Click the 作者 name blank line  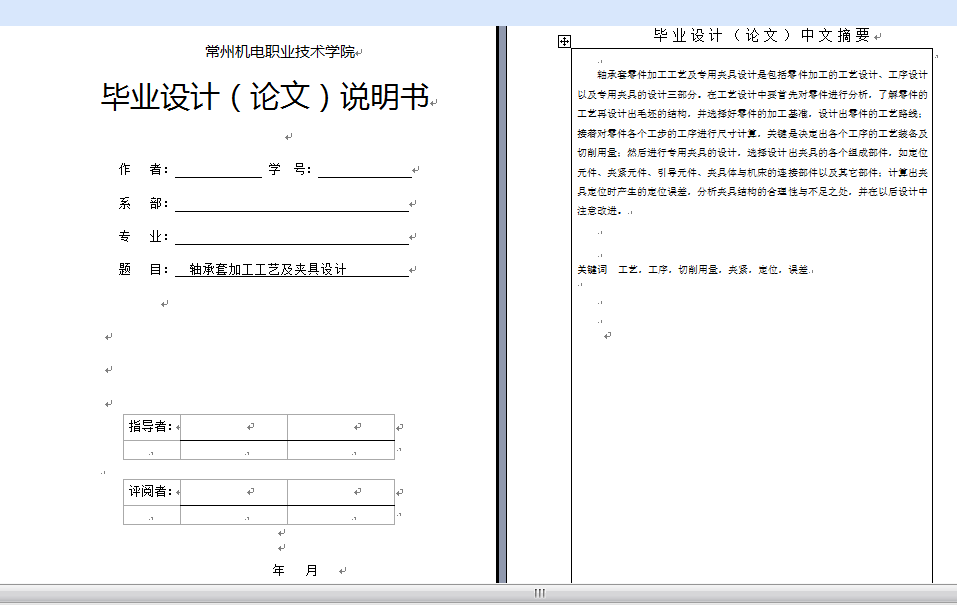coord(218,170)
